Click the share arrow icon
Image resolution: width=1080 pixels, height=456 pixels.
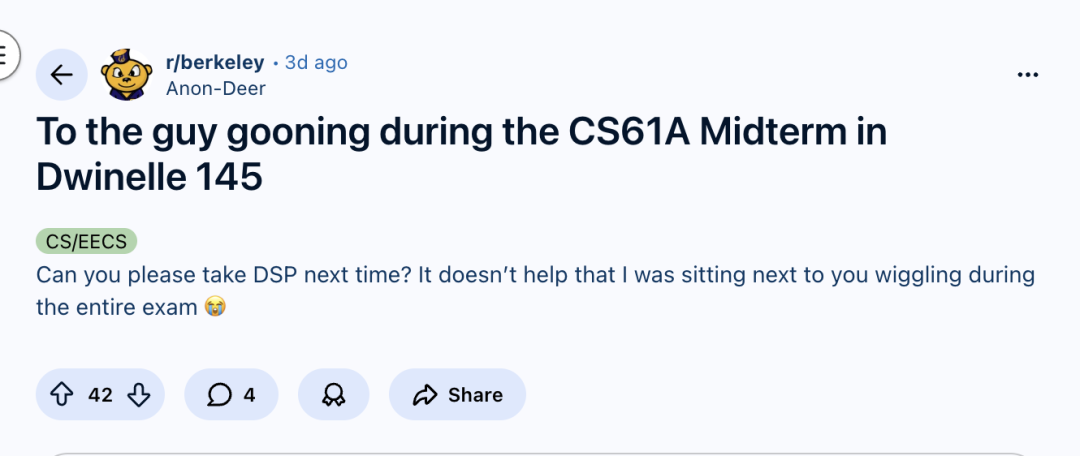click(x=426, y=395)
